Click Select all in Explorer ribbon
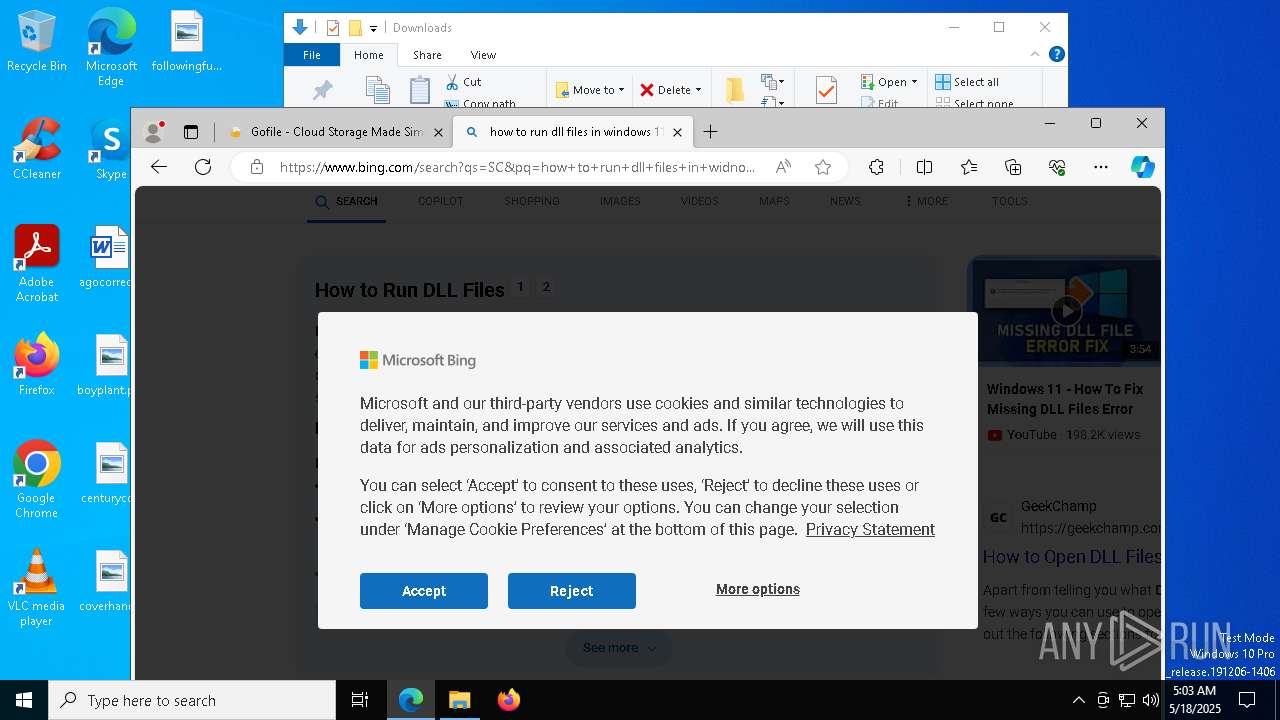Viewport: 1280px width, 720px height. (x=967, y=82)
